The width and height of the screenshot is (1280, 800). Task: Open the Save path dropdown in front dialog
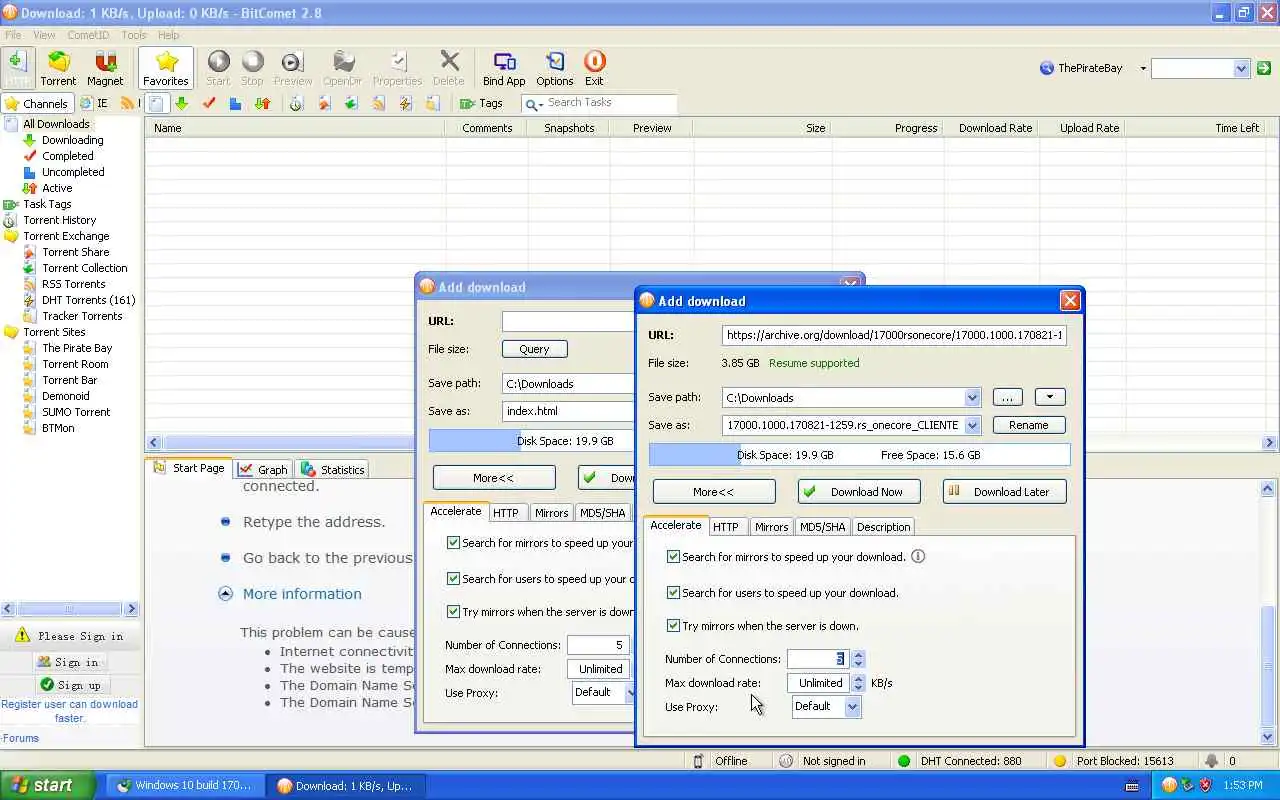(972, 398)
